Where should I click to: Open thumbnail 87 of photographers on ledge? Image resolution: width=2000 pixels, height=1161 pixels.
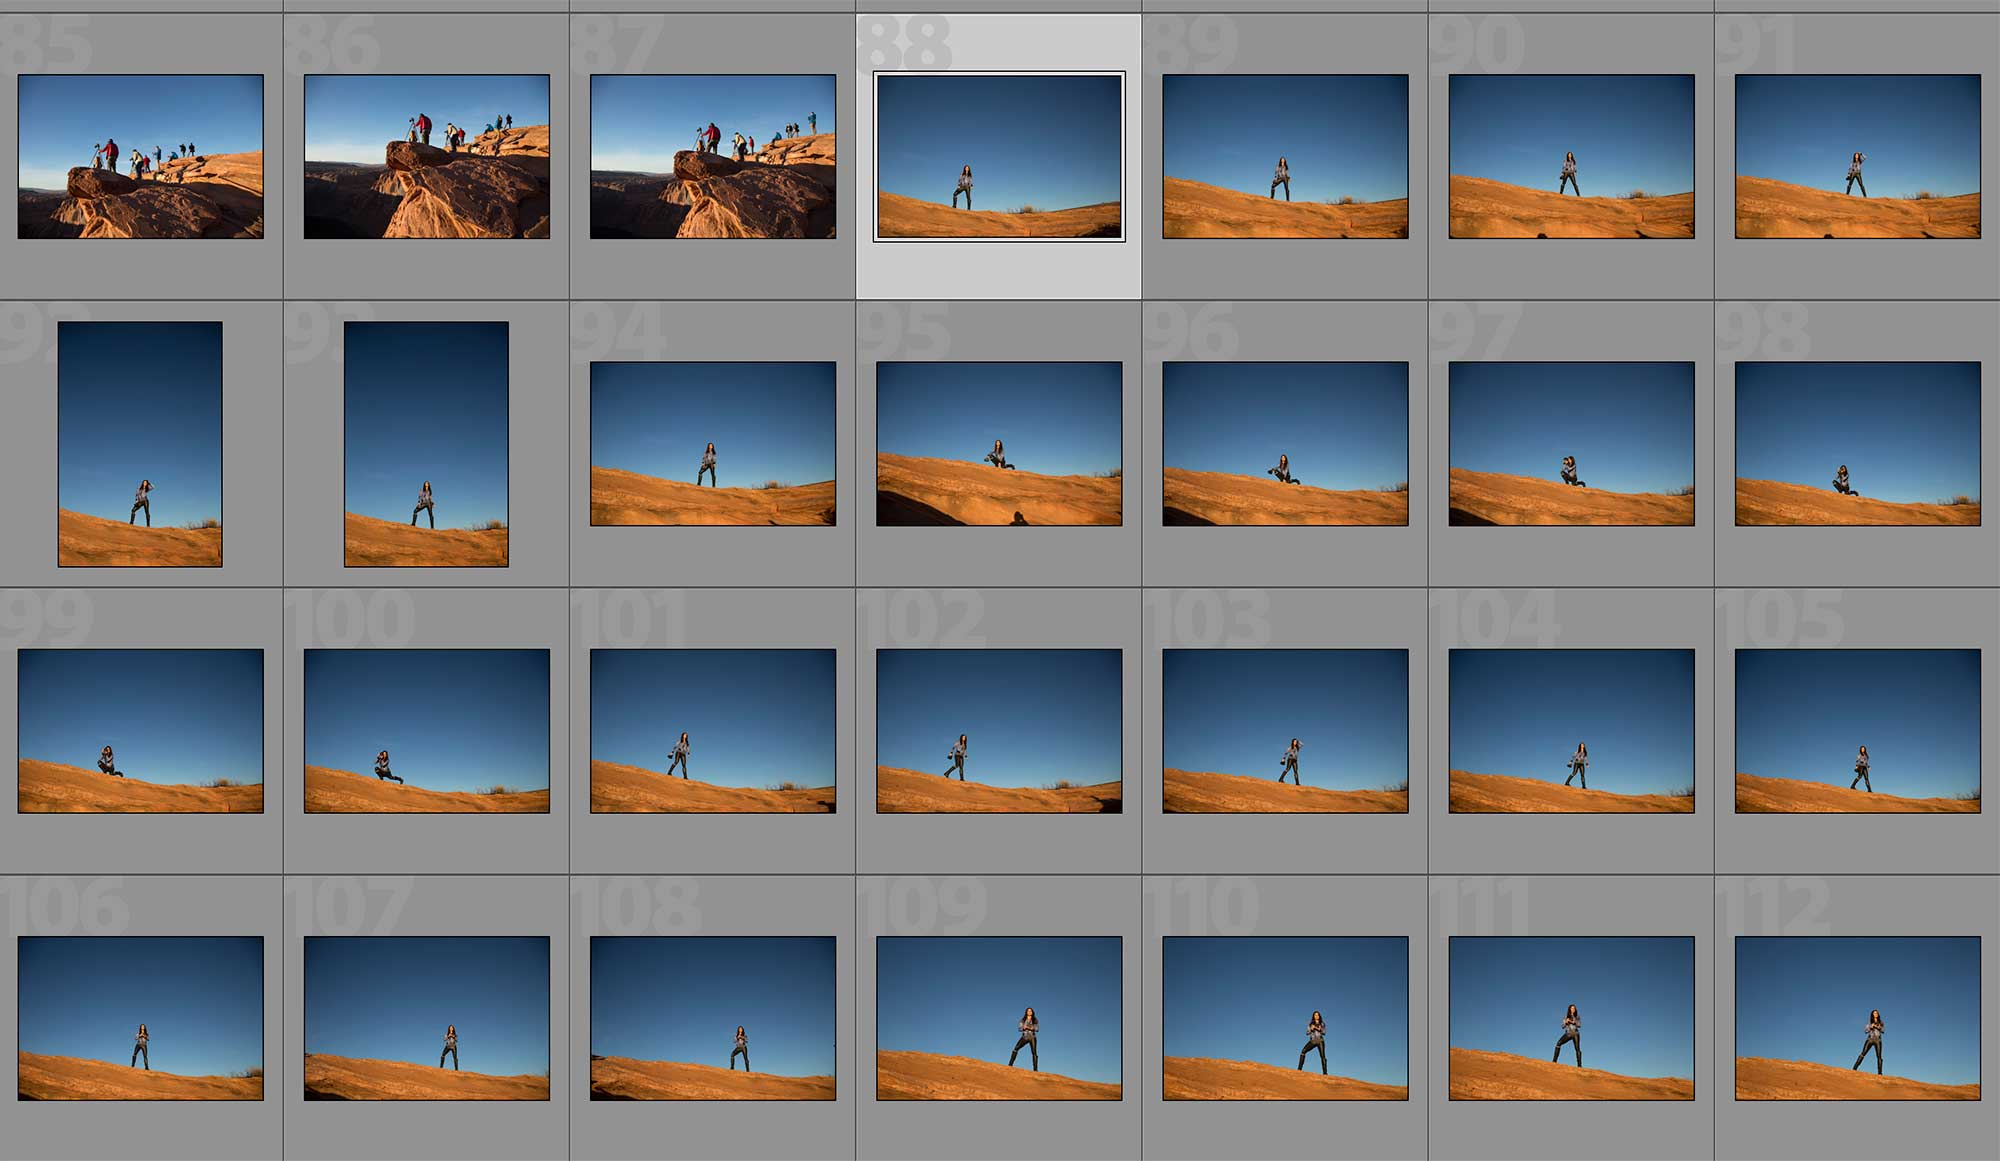713,156
